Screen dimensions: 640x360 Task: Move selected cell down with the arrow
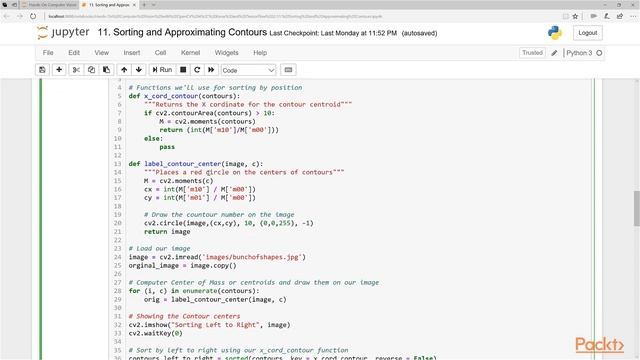[x=139, y=70]
